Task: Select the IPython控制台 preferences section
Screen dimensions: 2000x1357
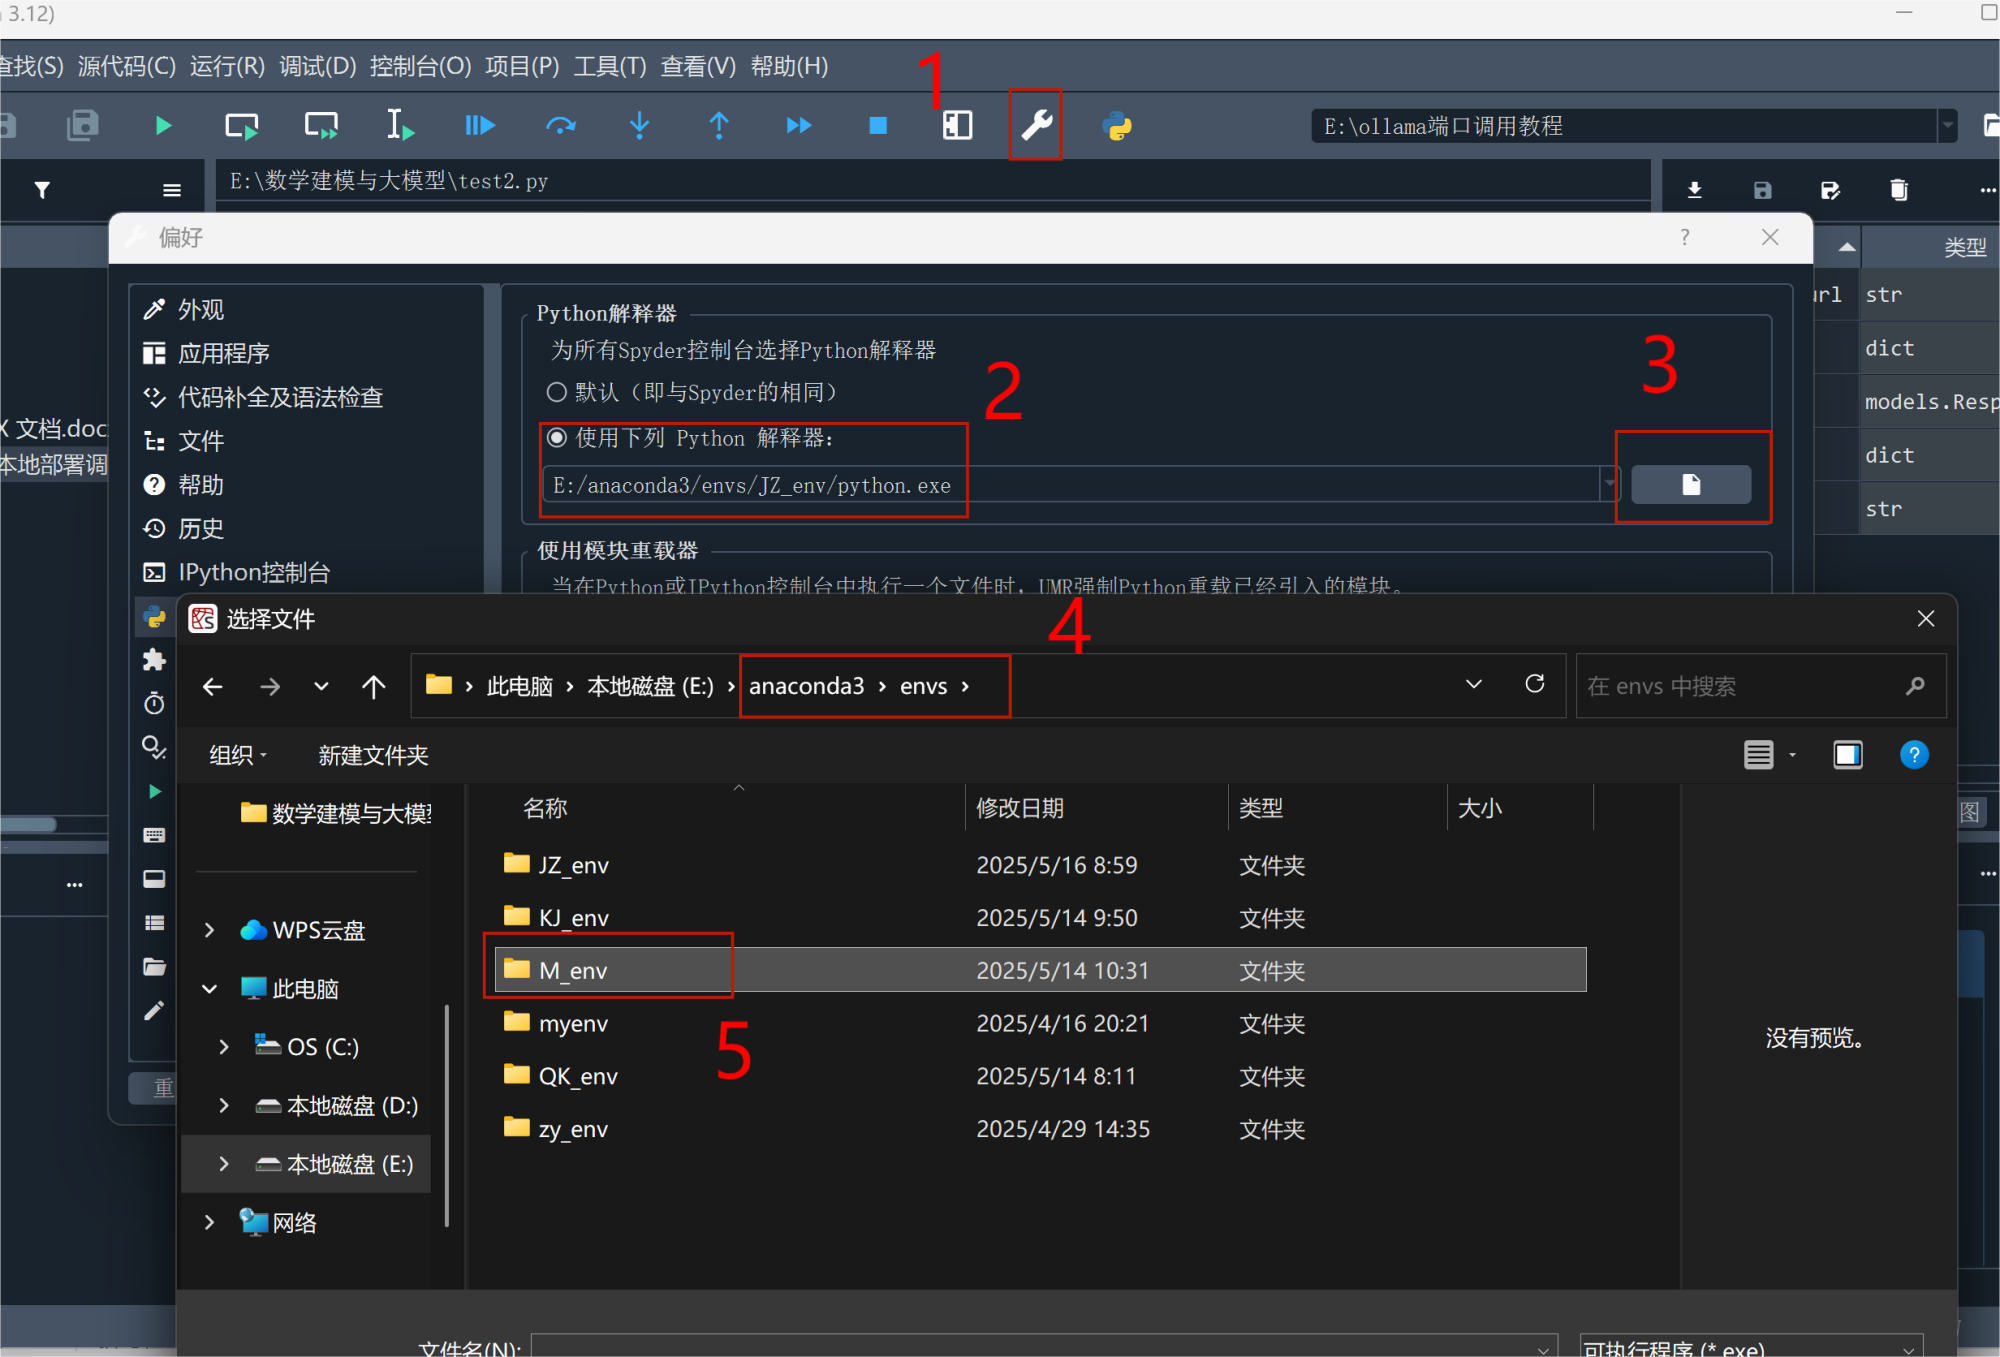Action: [253, 572]
